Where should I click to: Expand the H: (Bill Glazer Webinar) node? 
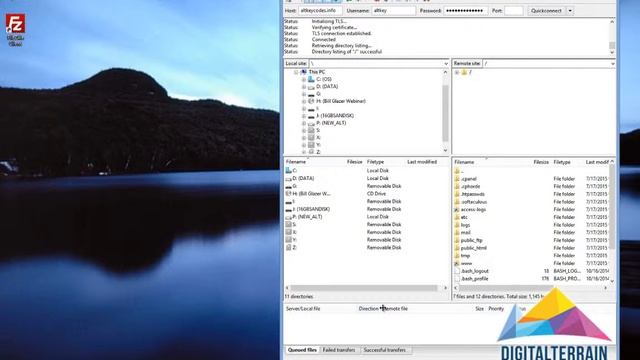[x=304, y=101]
